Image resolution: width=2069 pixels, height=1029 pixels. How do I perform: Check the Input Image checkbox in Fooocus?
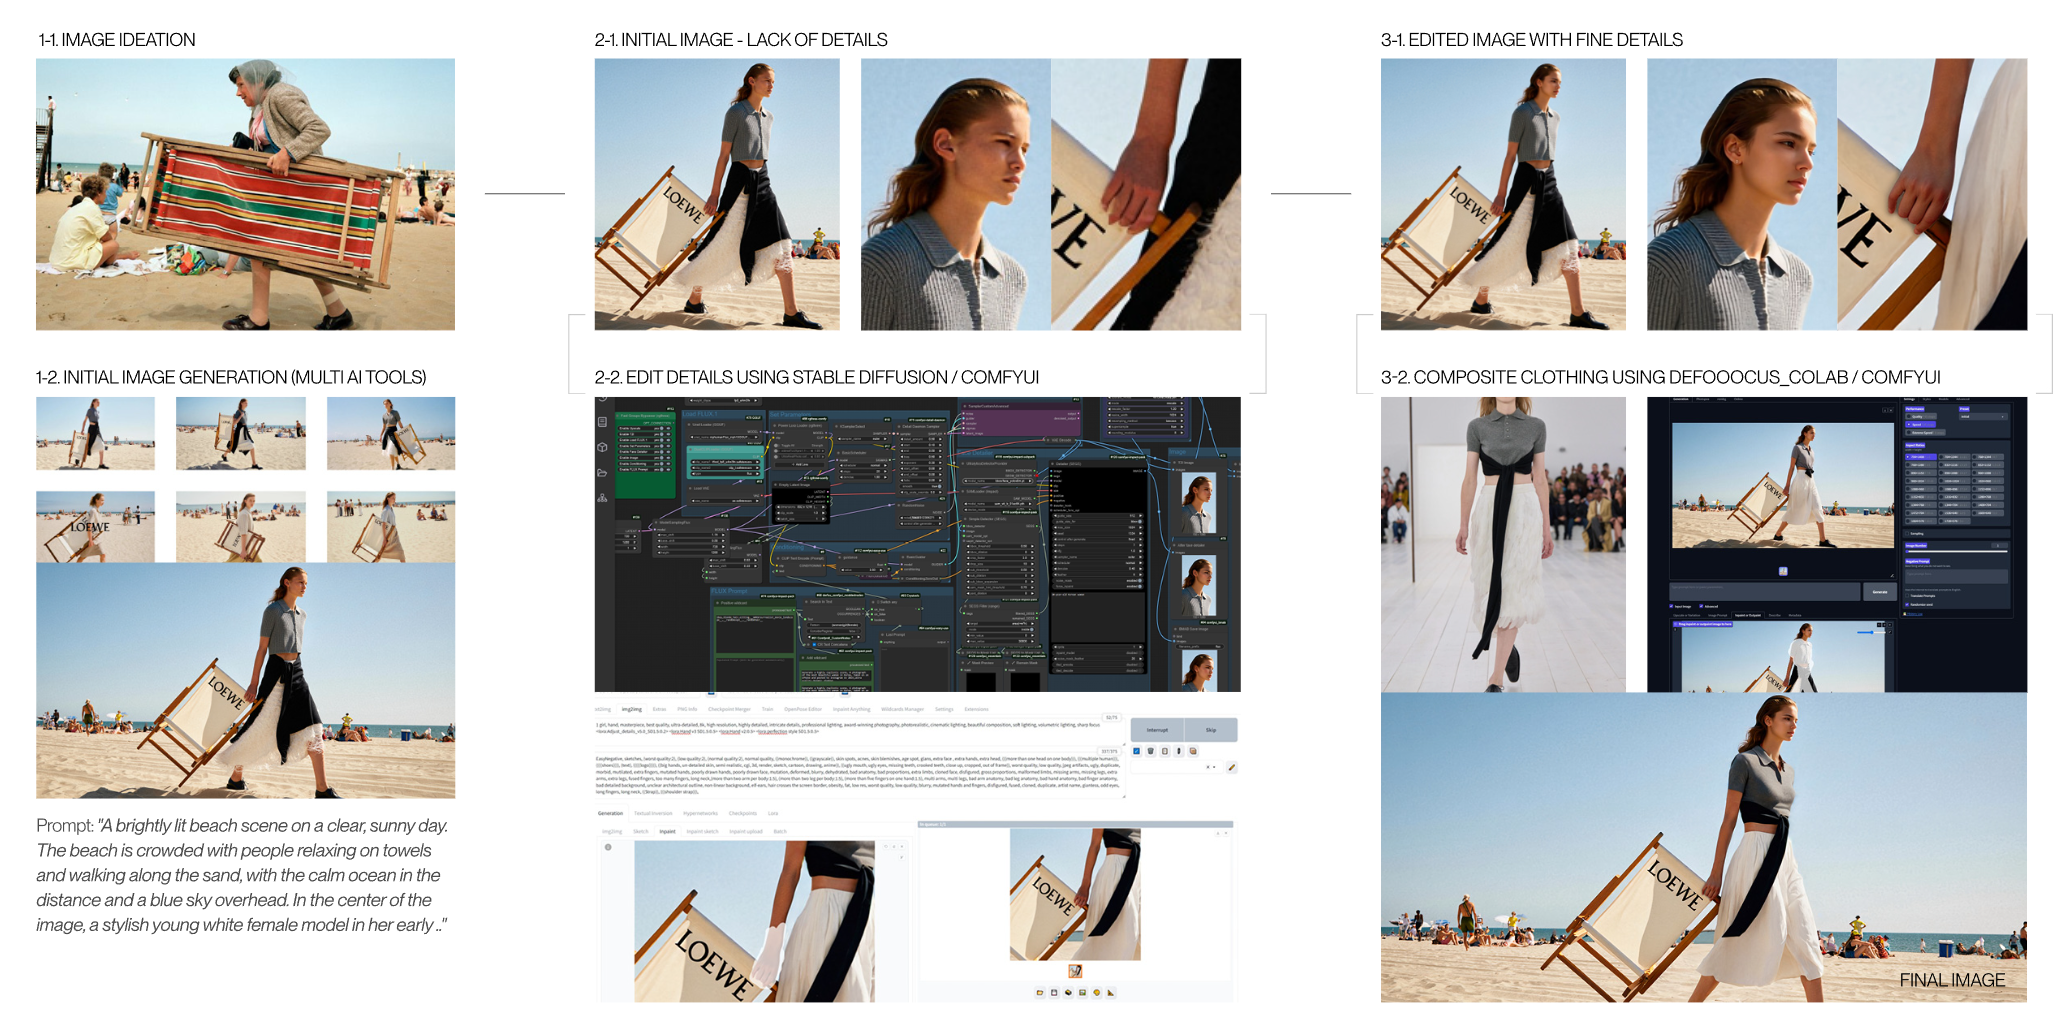click(x=1671, y=606)
